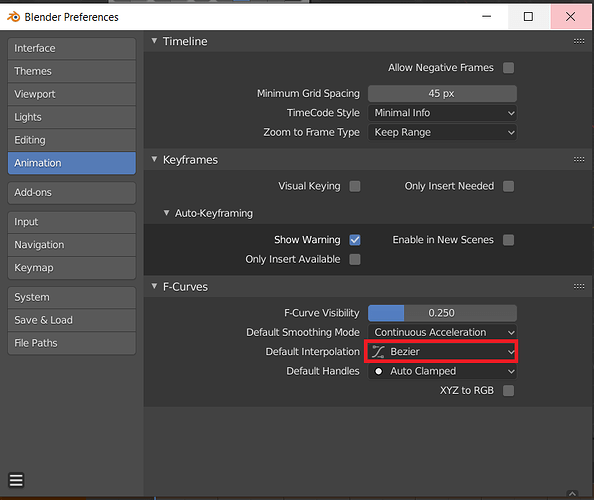594x500 pixels.
Task: Toggle Only Insert Needed checkbox
Action: click(x=508, y=186)
